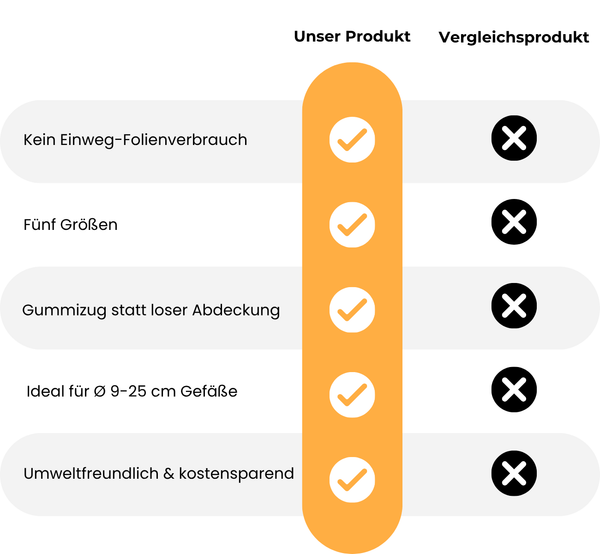Click the Kein Einweg-Folienverbrauch label
This screenshot has height=554, width=600.
coord(135,139)
